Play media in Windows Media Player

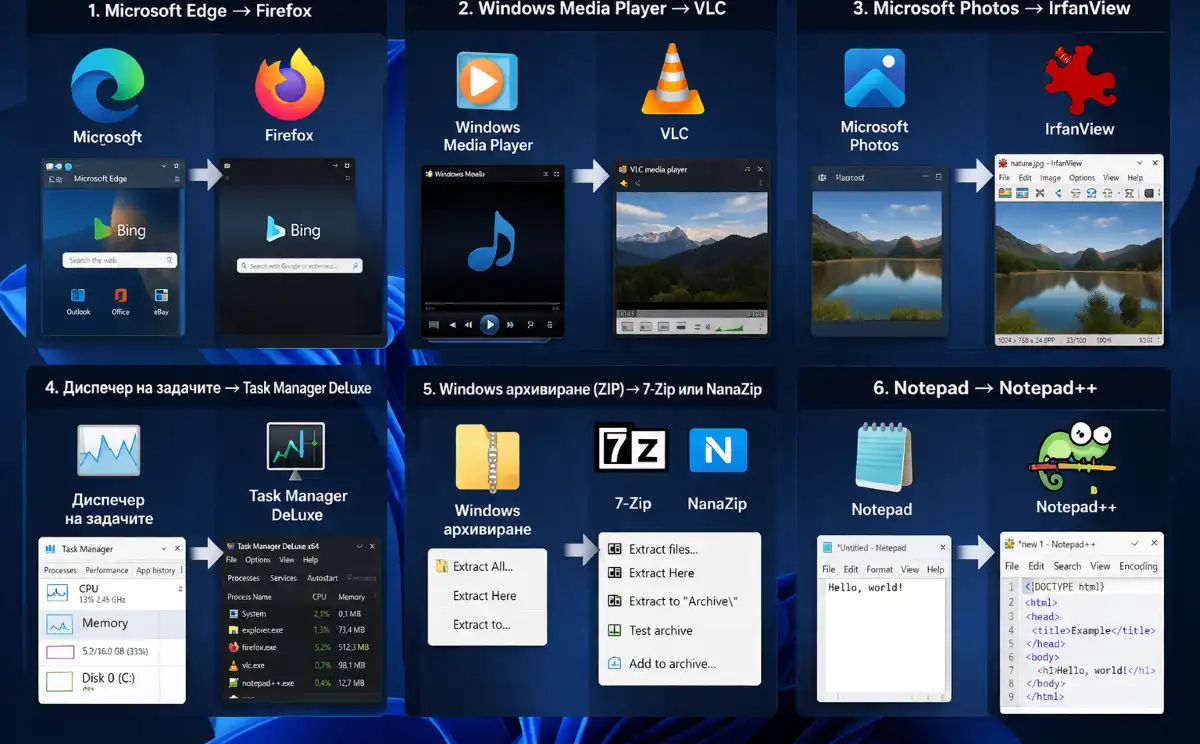coord(489,324)
